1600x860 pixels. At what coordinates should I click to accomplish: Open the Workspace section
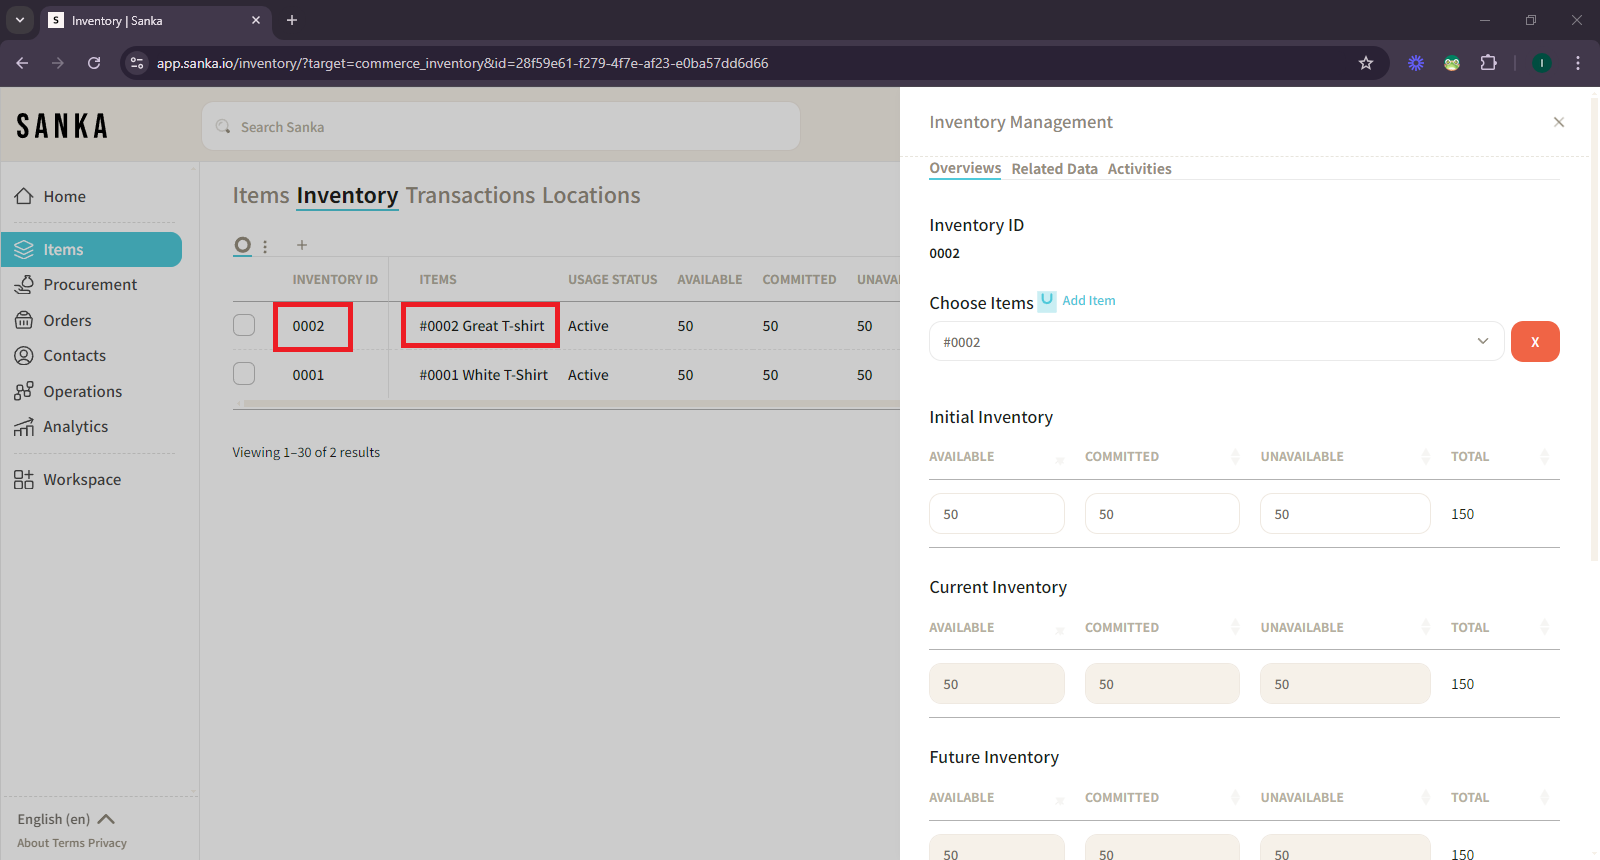click(81, 480)
